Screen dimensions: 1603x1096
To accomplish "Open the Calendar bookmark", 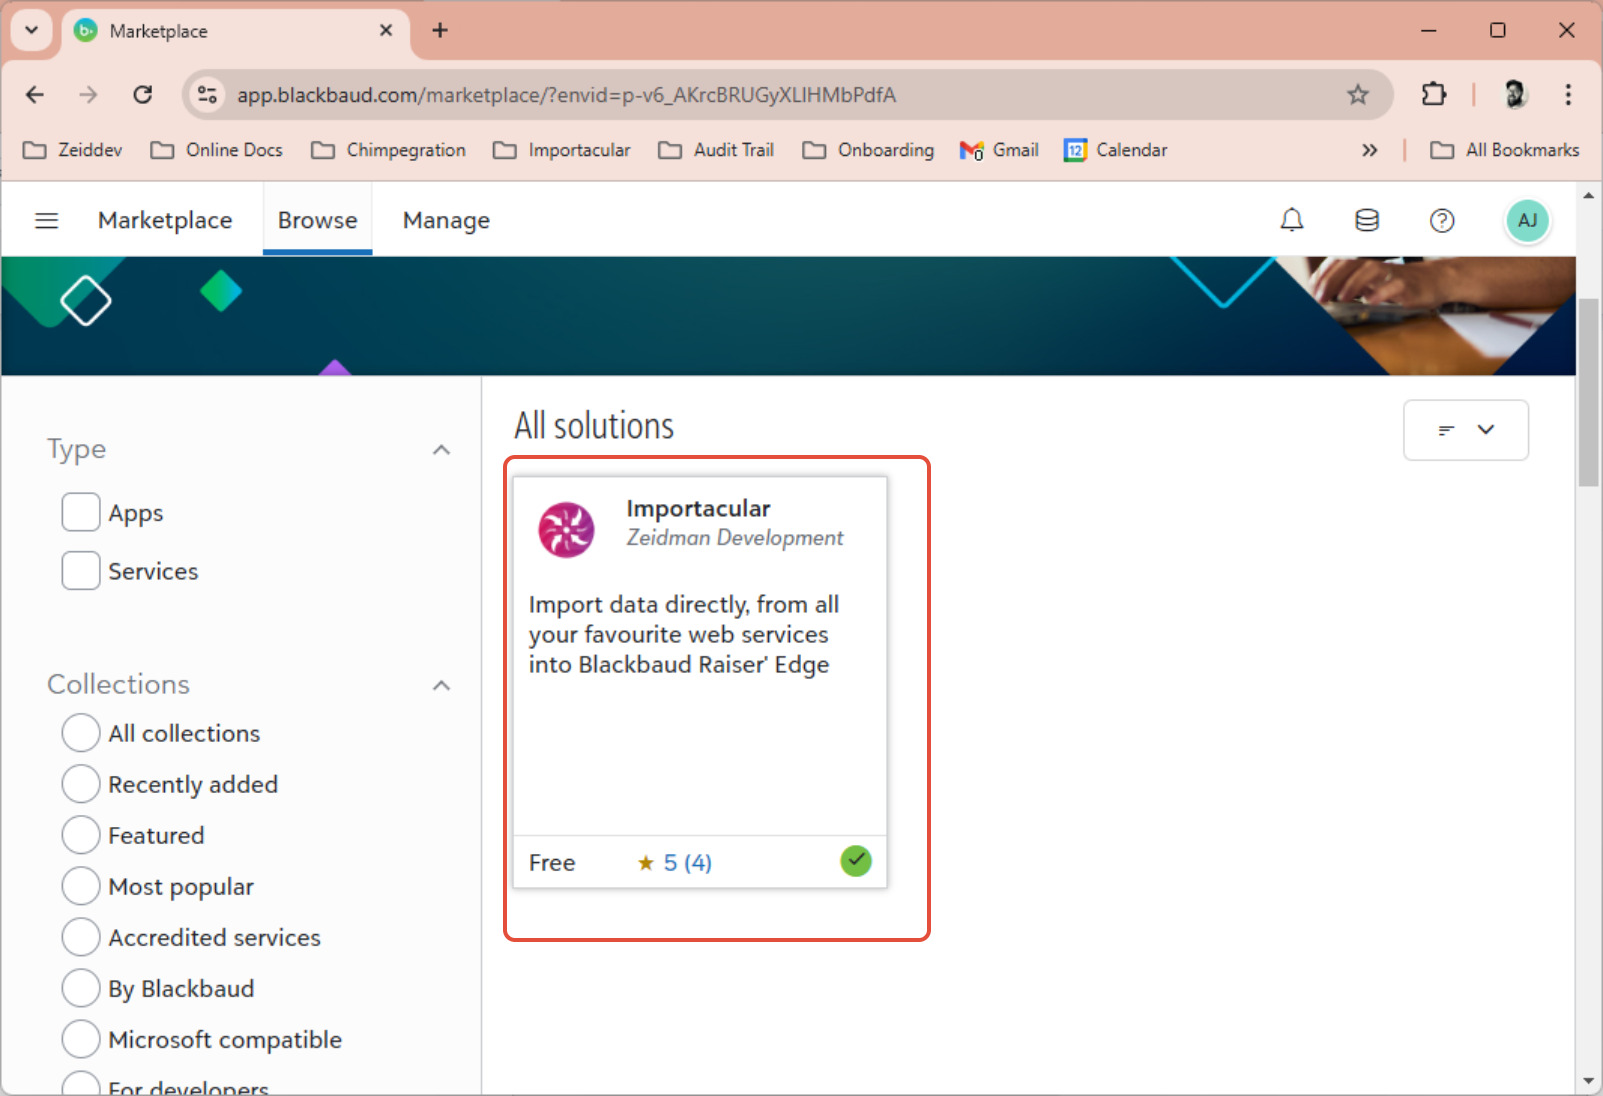I will (x=1116, y=150).
